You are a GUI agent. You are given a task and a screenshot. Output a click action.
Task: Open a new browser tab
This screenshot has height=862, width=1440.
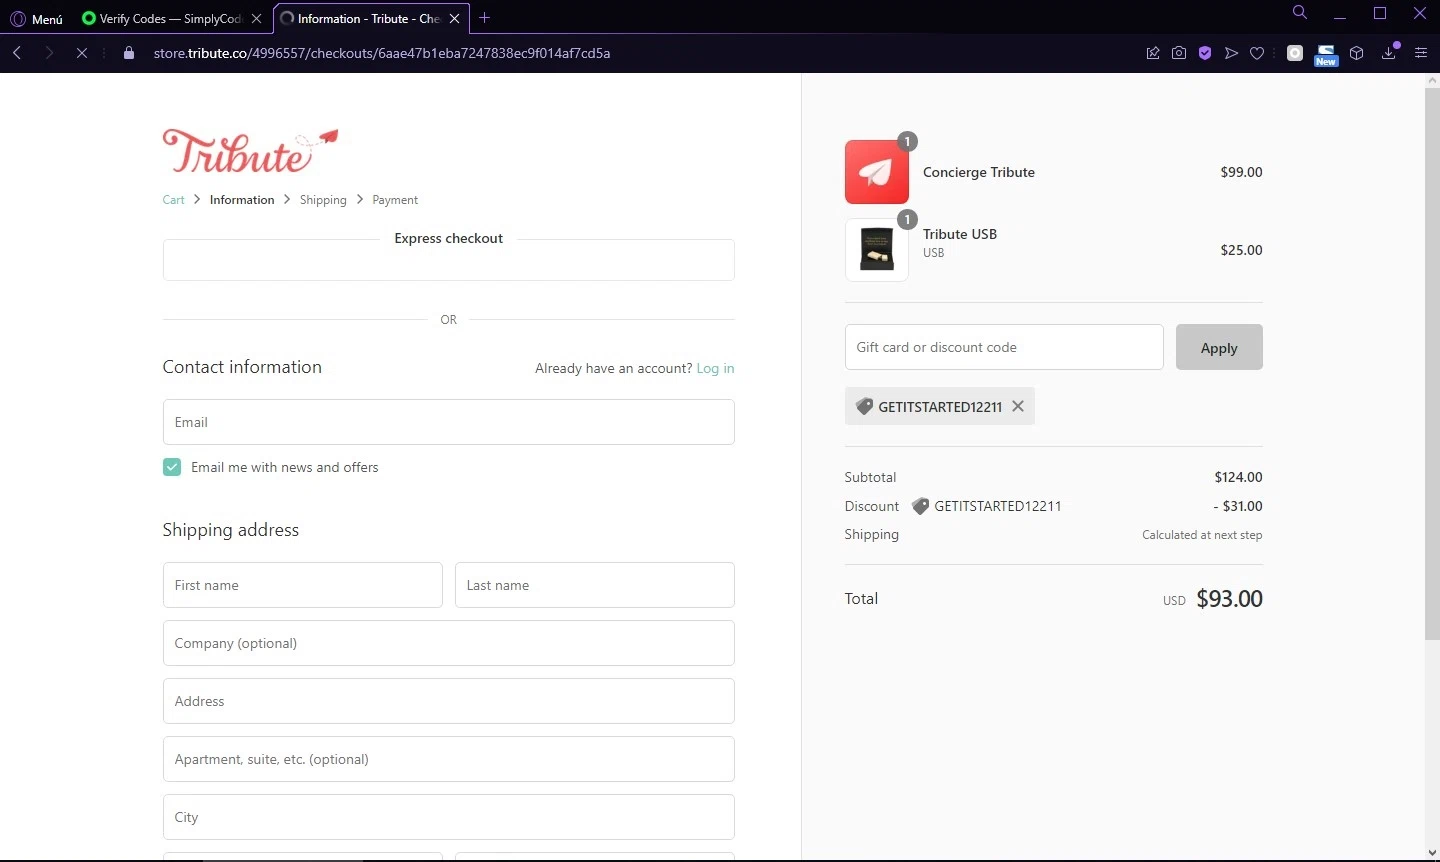(484, 18)
